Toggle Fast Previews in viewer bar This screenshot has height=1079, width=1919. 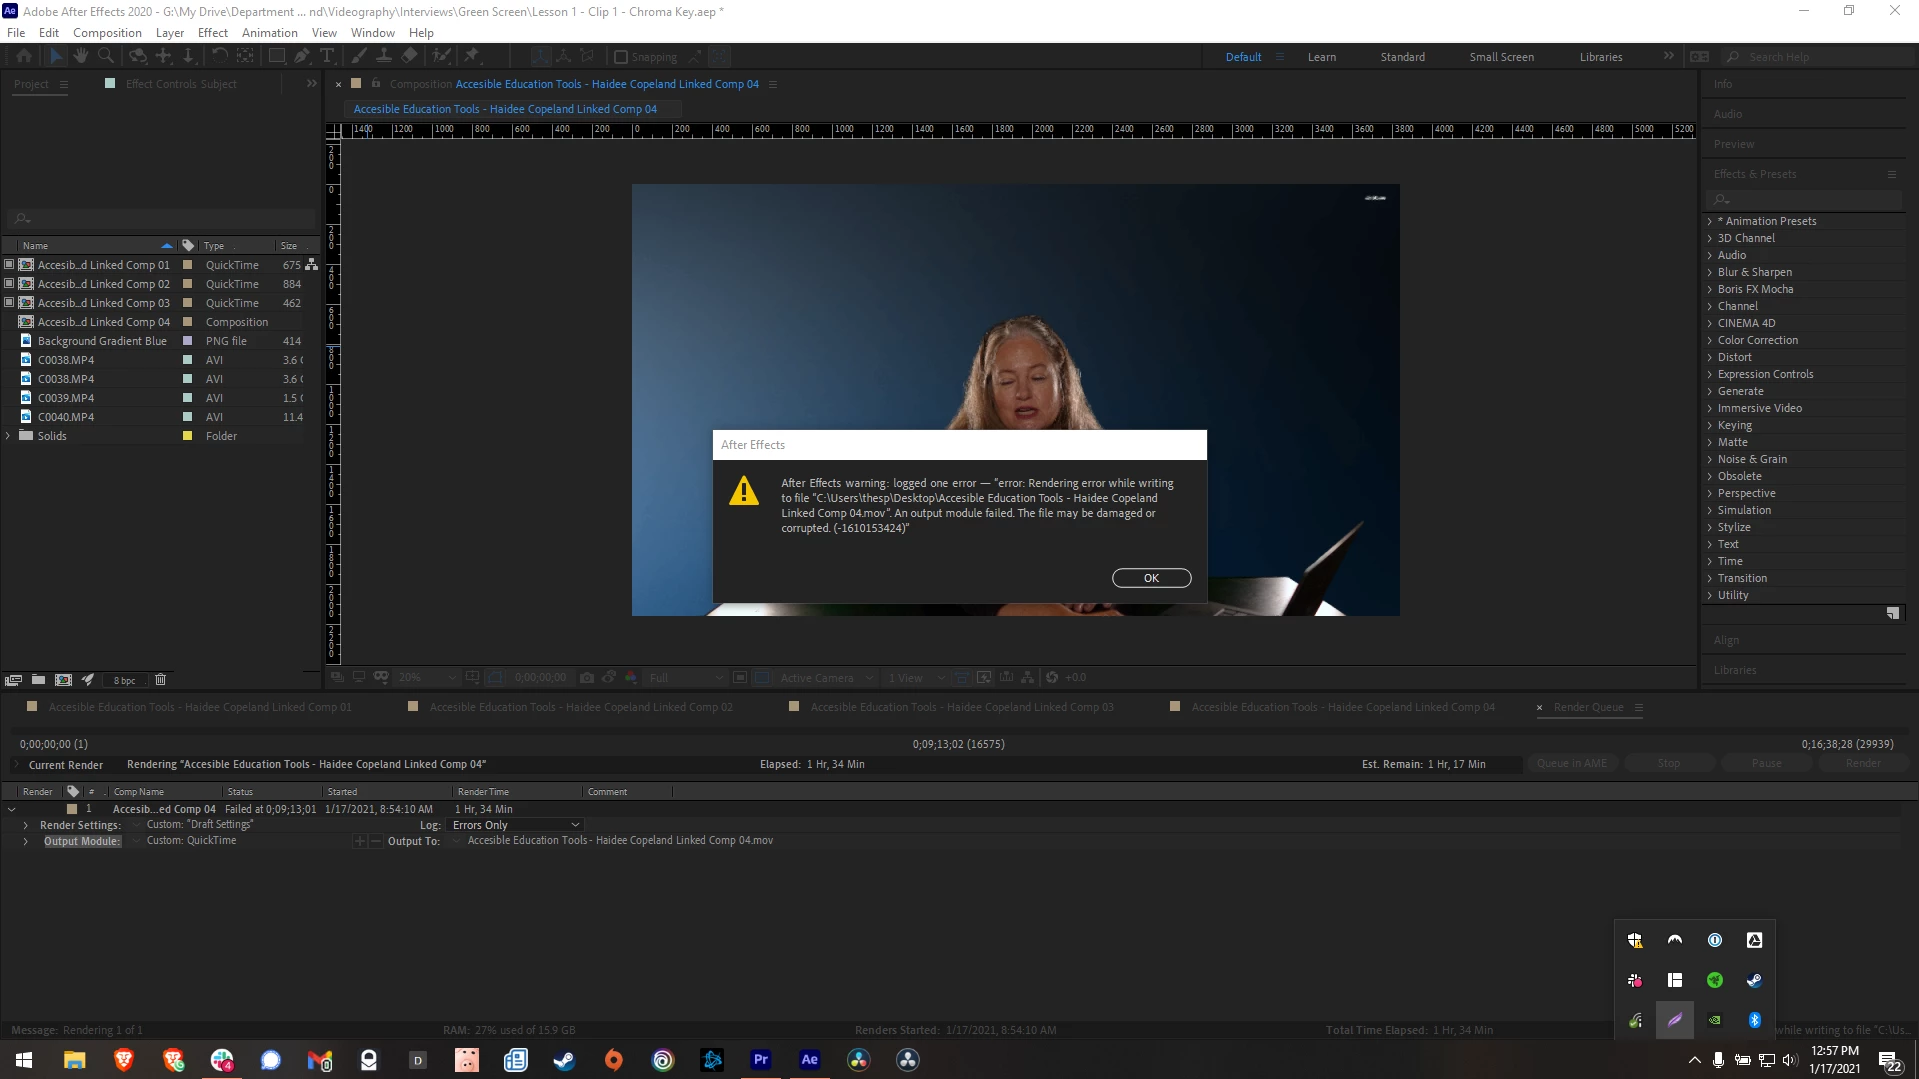tap(983, 677)
